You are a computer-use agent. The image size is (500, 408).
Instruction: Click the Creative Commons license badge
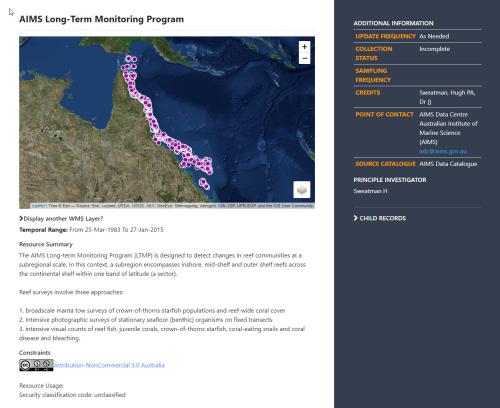tap(36, 365)
